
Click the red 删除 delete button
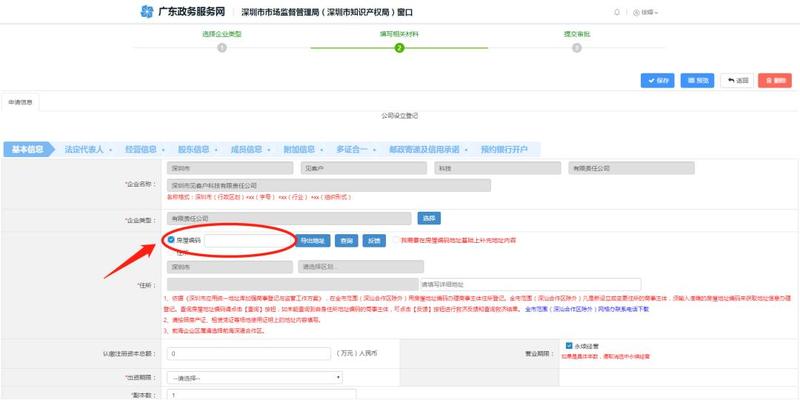(776, 80)
